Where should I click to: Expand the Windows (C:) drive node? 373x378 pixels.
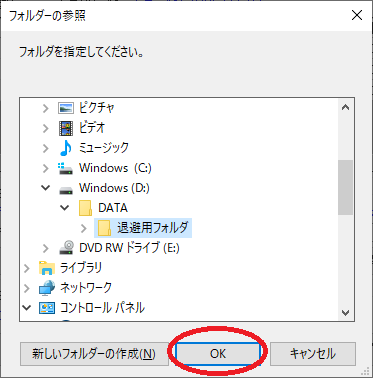tap(46, 168)
